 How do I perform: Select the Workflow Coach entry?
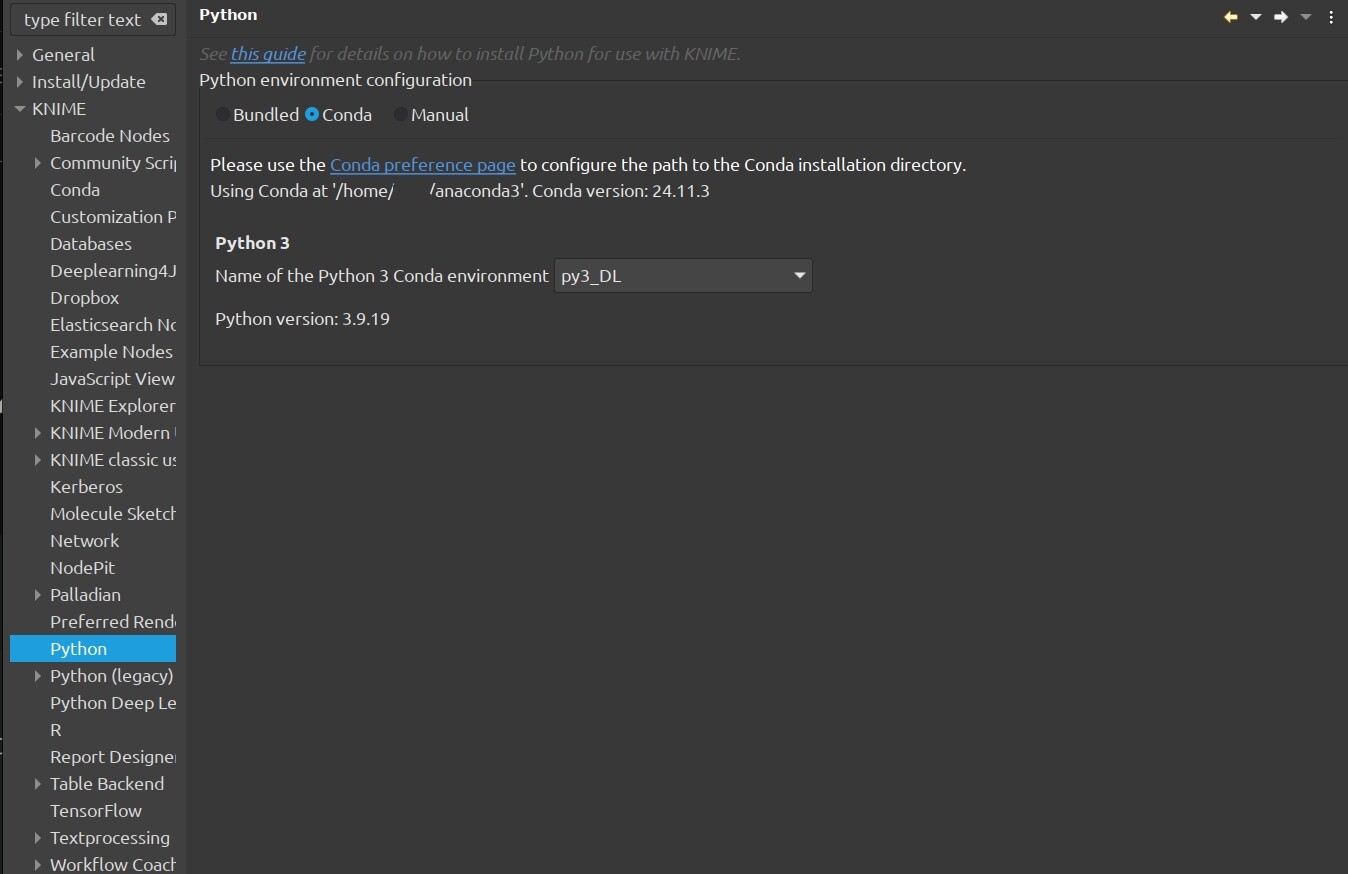point(113,865)
